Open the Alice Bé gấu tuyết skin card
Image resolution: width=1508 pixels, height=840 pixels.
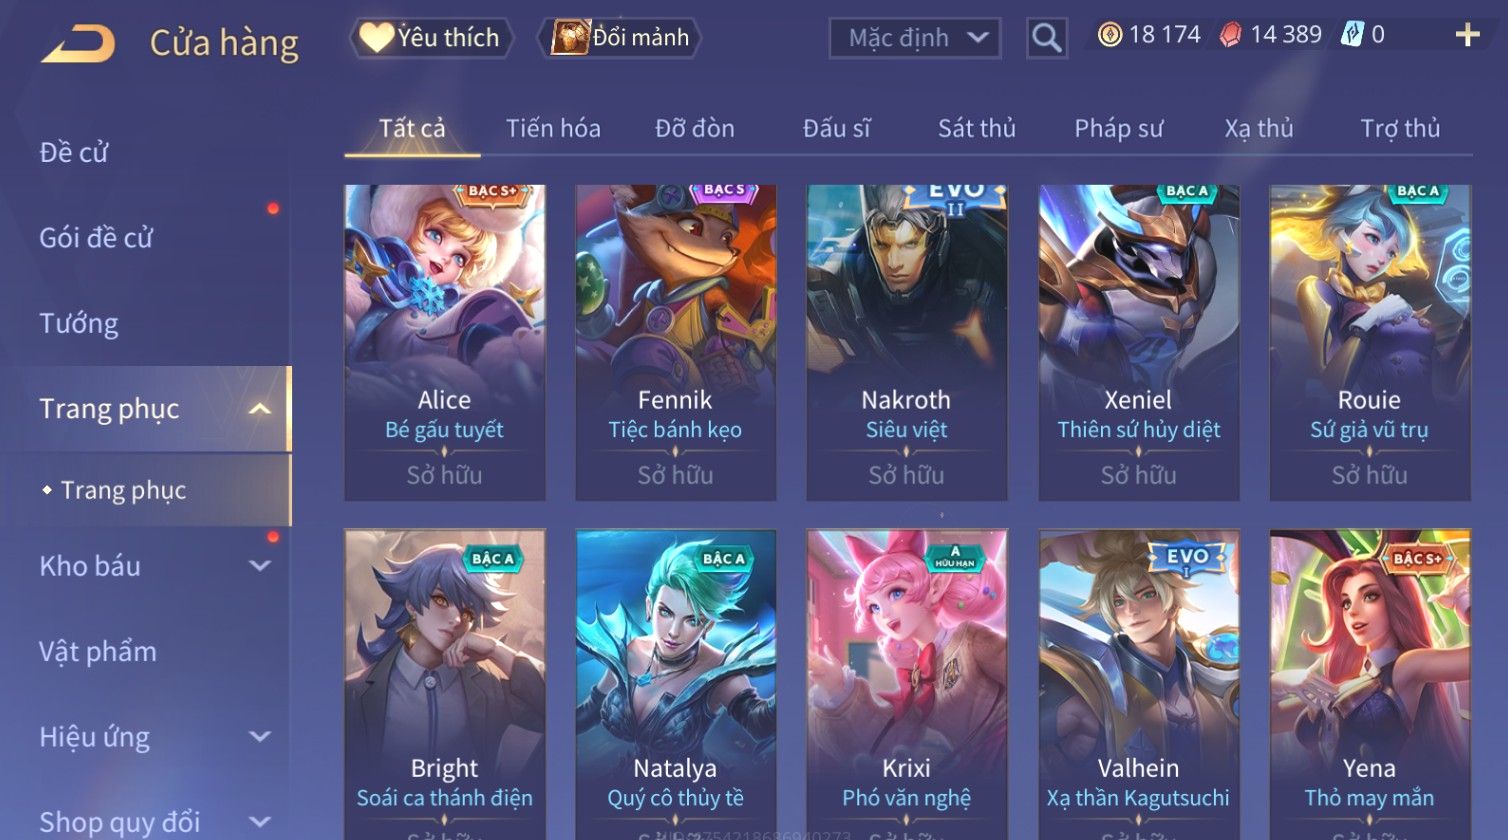[445, 342]
